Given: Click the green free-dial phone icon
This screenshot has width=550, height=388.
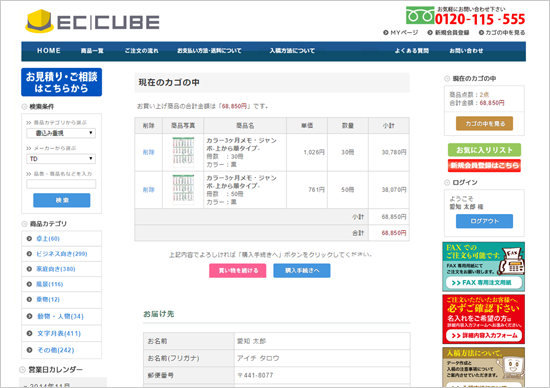Looking at the screenshot, I should (420, 15).
